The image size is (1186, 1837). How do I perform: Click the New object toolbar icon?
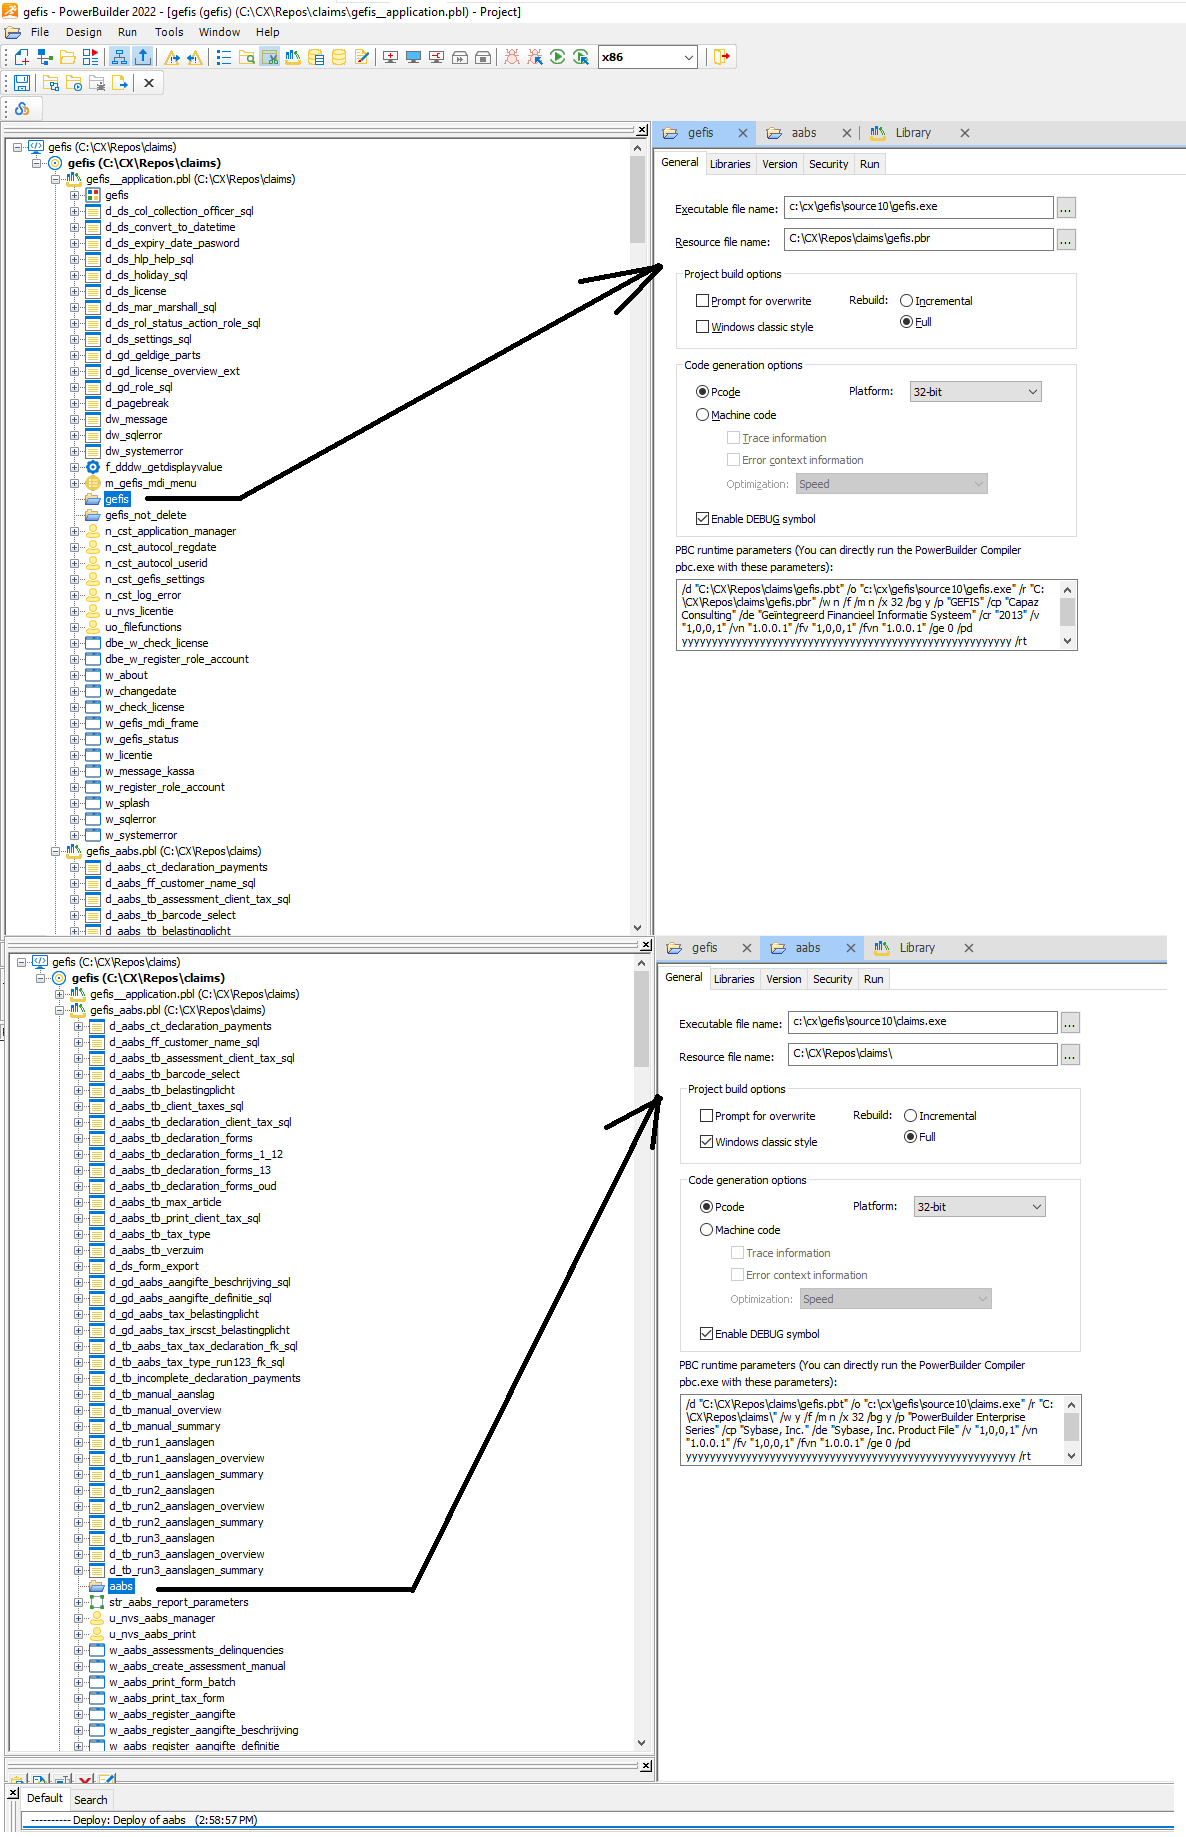click(21, 57)
